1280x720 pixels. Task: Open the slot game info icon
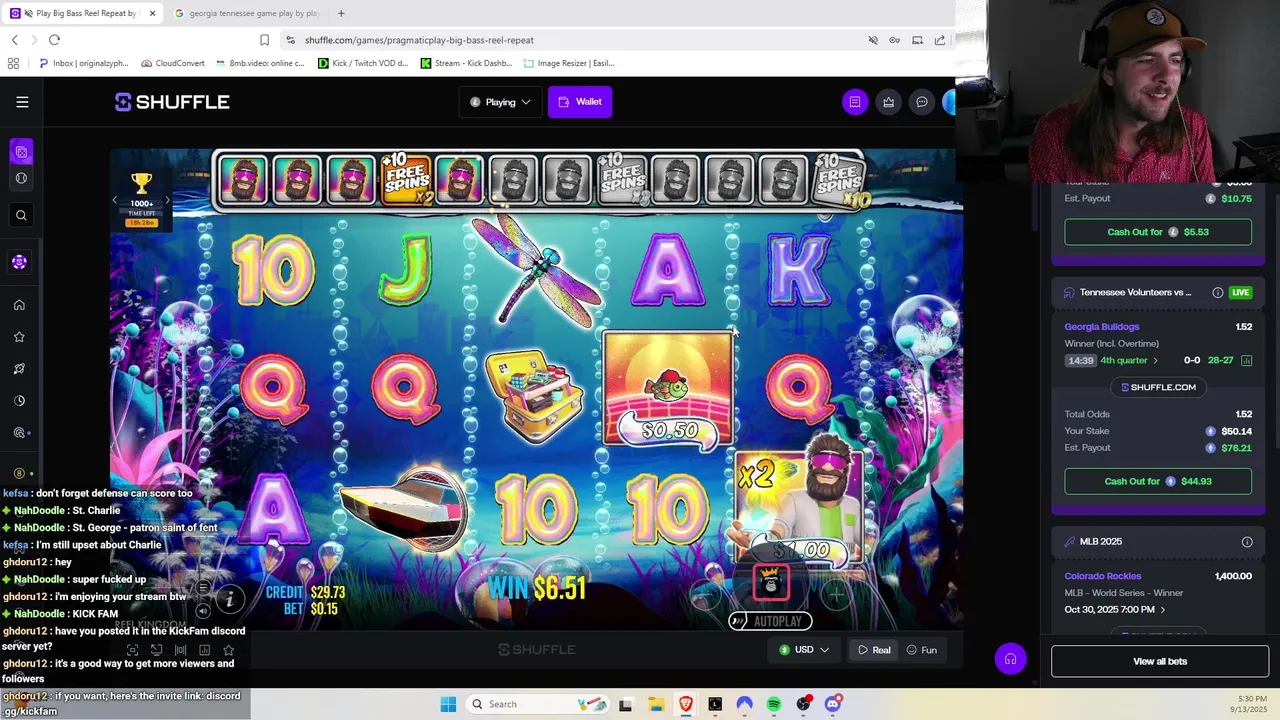tap(229, 599)
